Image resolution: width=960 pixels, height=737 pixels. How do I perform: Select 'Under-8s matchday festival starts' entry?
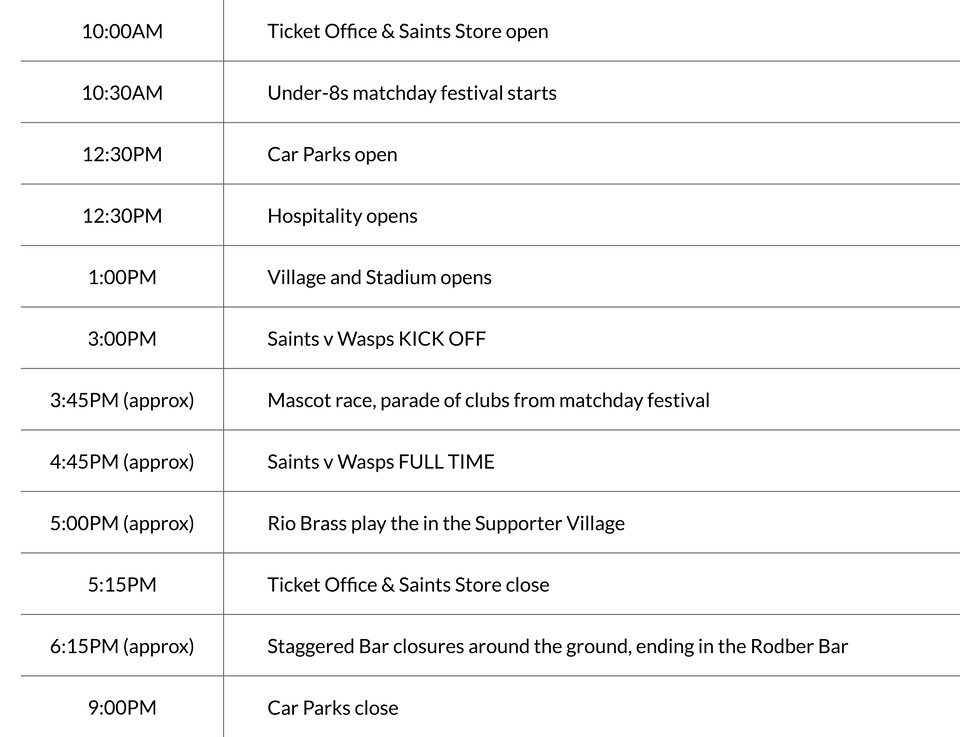coord(411,93)
